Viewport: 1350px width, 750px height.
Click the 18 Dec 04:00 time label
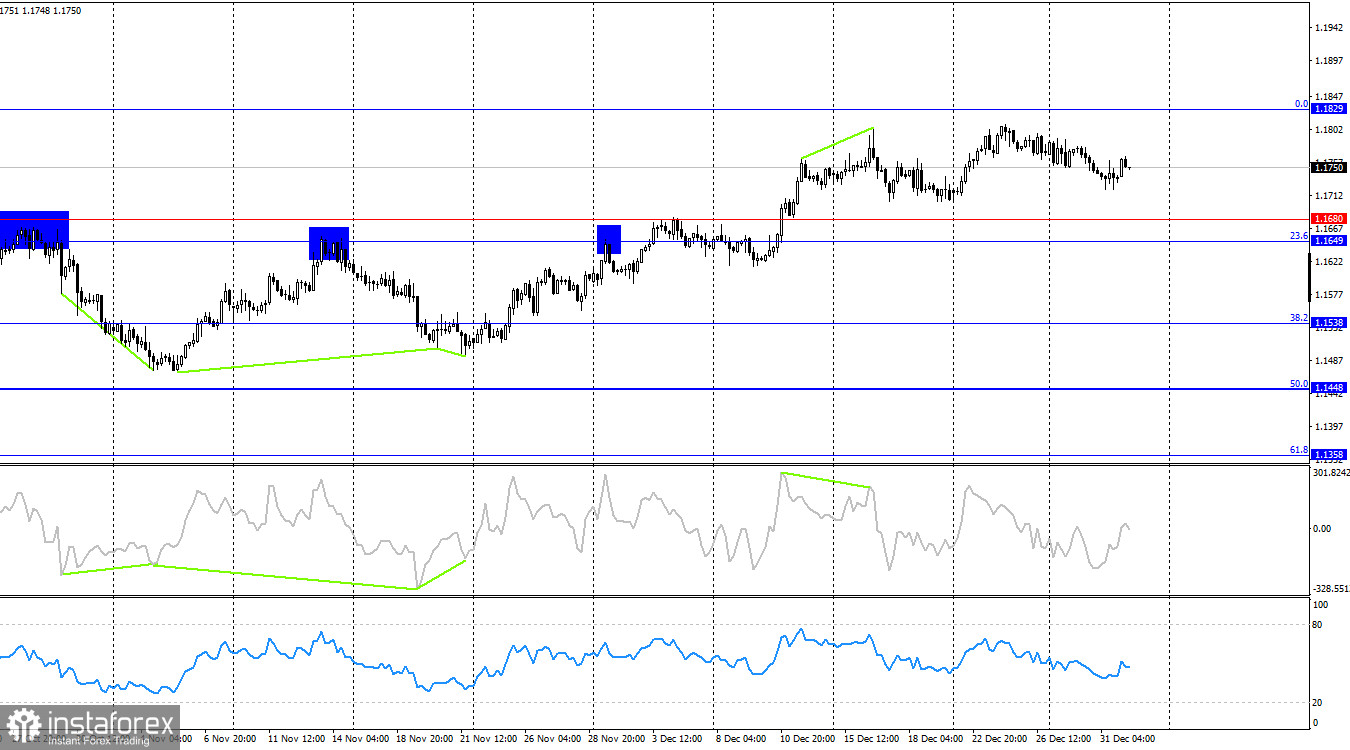tap(937, 740)
